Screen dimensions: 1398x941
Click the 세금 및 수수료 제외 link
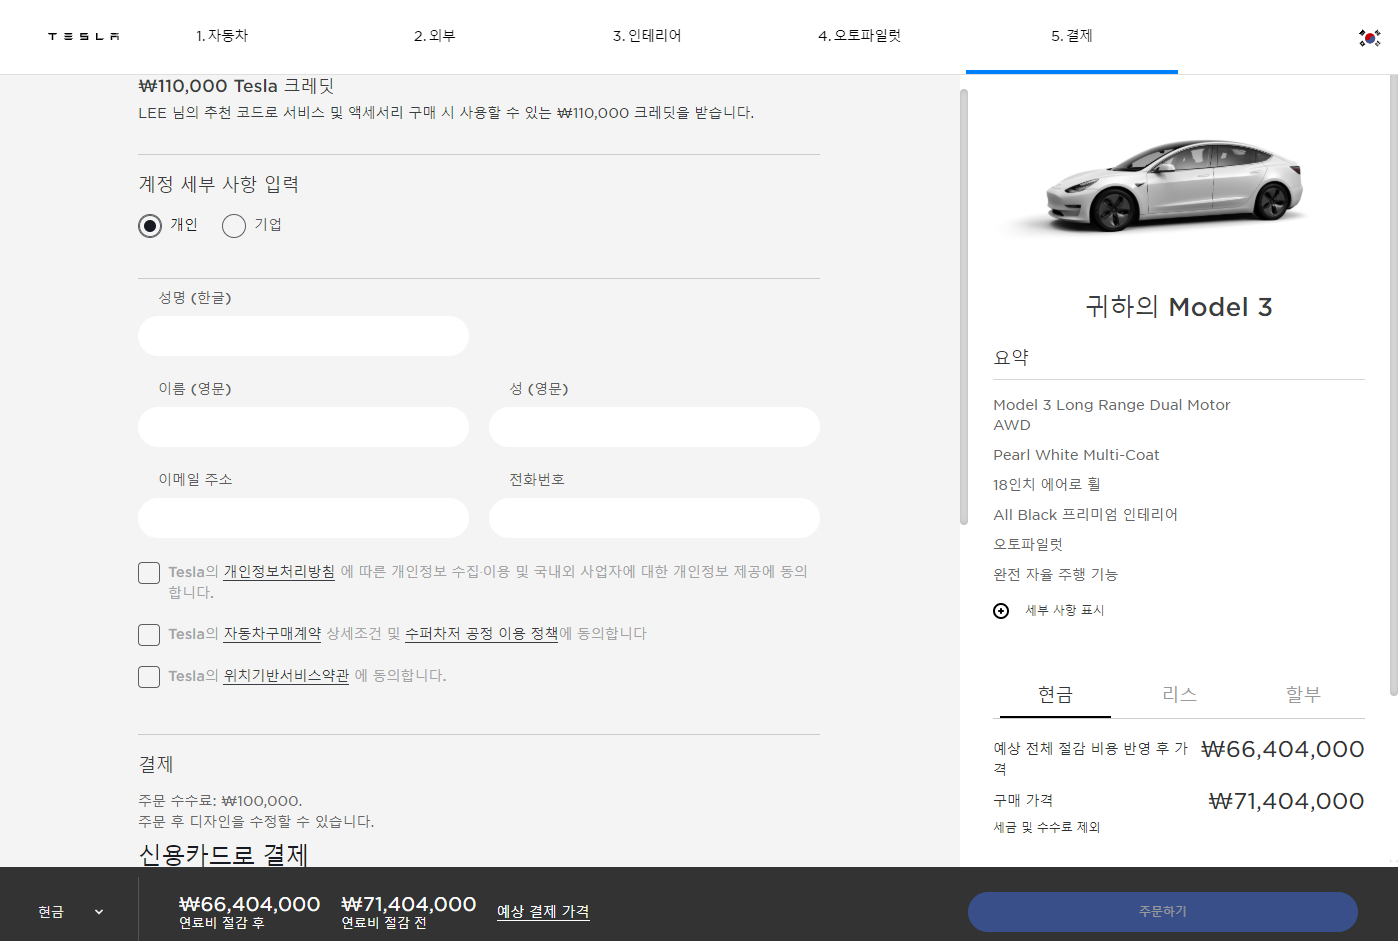tap(1046, 827)
